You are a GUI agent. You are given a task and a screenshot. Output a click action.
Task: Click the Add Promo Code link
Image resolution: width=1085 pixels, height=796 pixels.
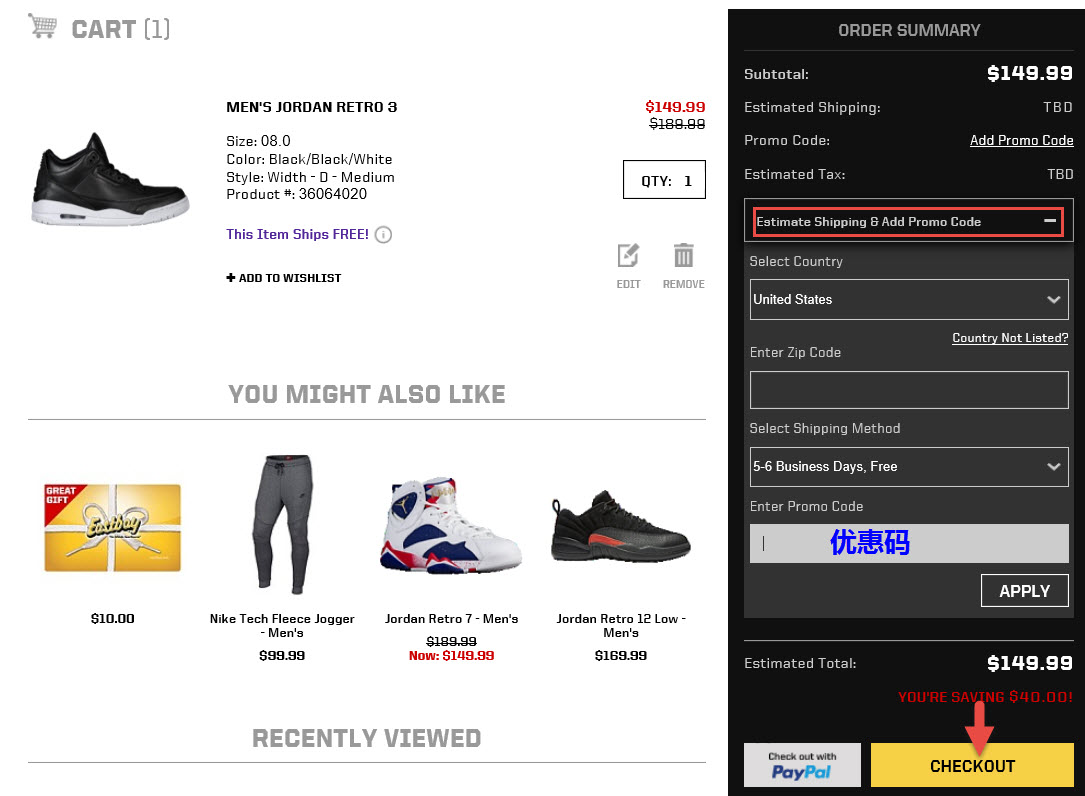(x=1021, y=140)
